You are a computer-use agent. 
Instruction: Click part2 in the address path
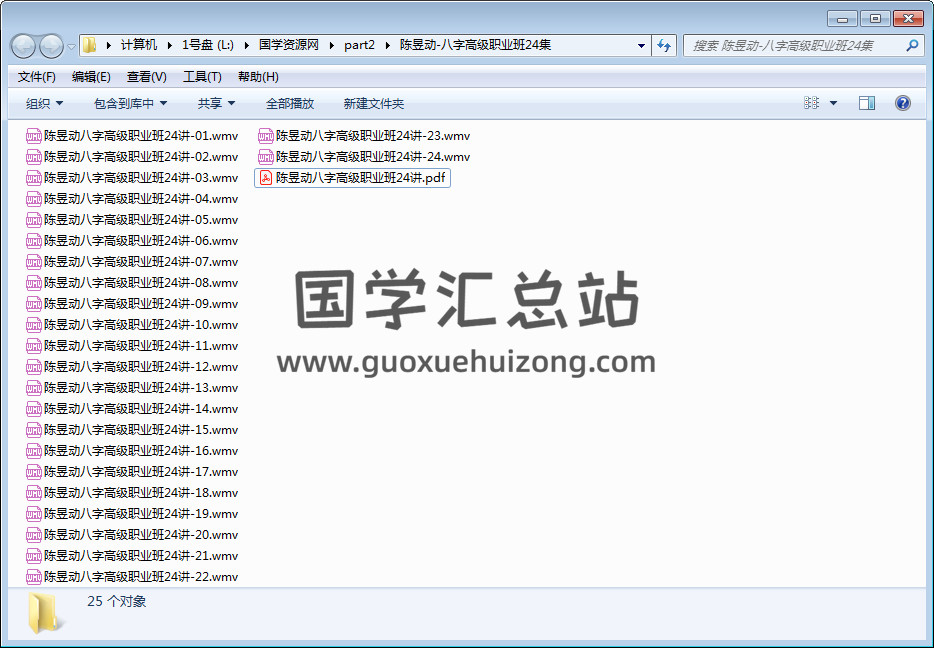359,45
